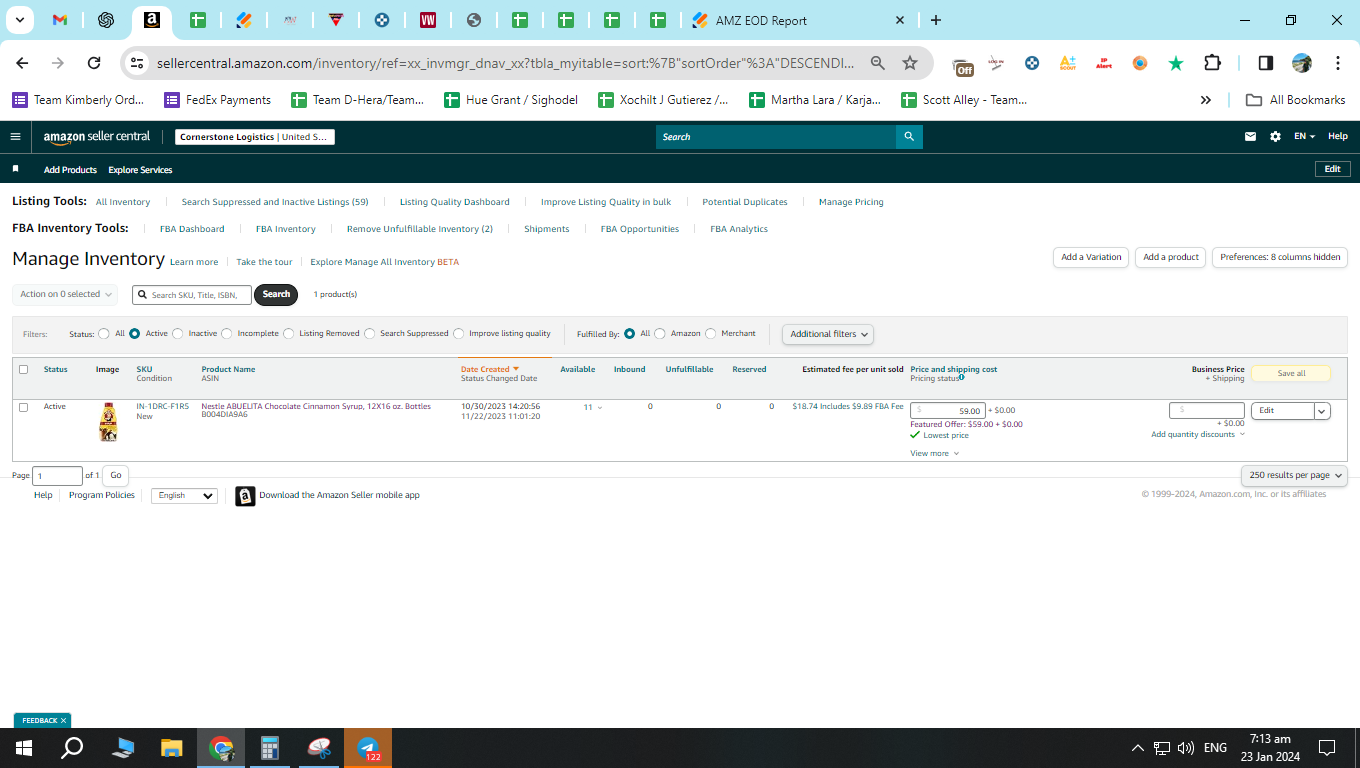The image size is (1360, 768).
Task: Open Manage Pricing
Action: (851, 202)
